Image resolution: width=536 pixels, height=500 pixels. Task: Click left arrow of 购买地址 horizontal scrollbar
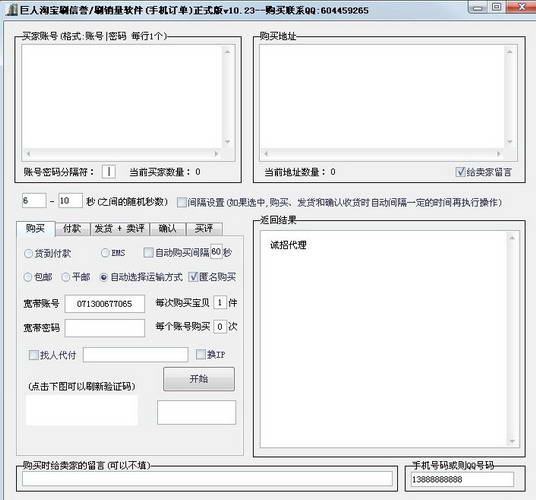[266, 154]
